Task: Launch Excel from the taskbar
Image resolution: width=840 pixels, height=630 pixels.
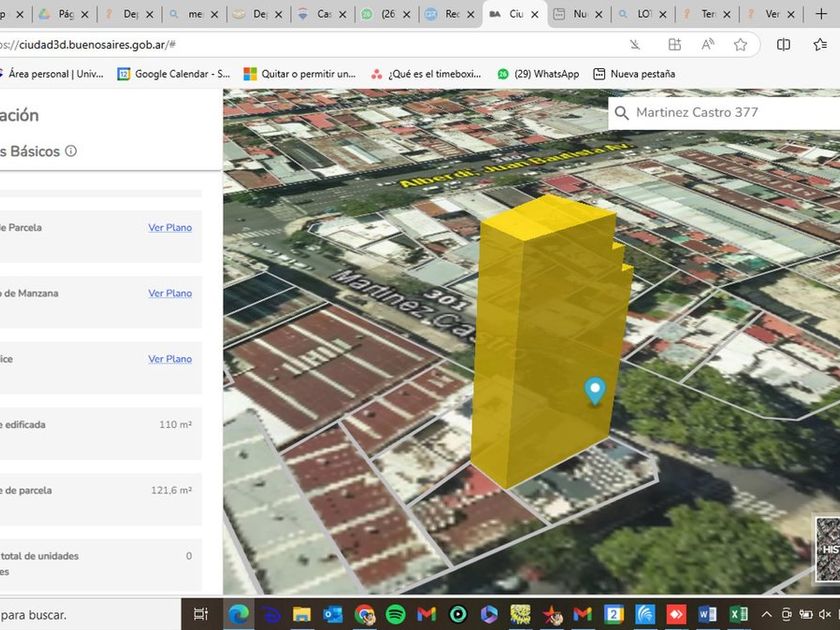Action: (x=739, y=614)
